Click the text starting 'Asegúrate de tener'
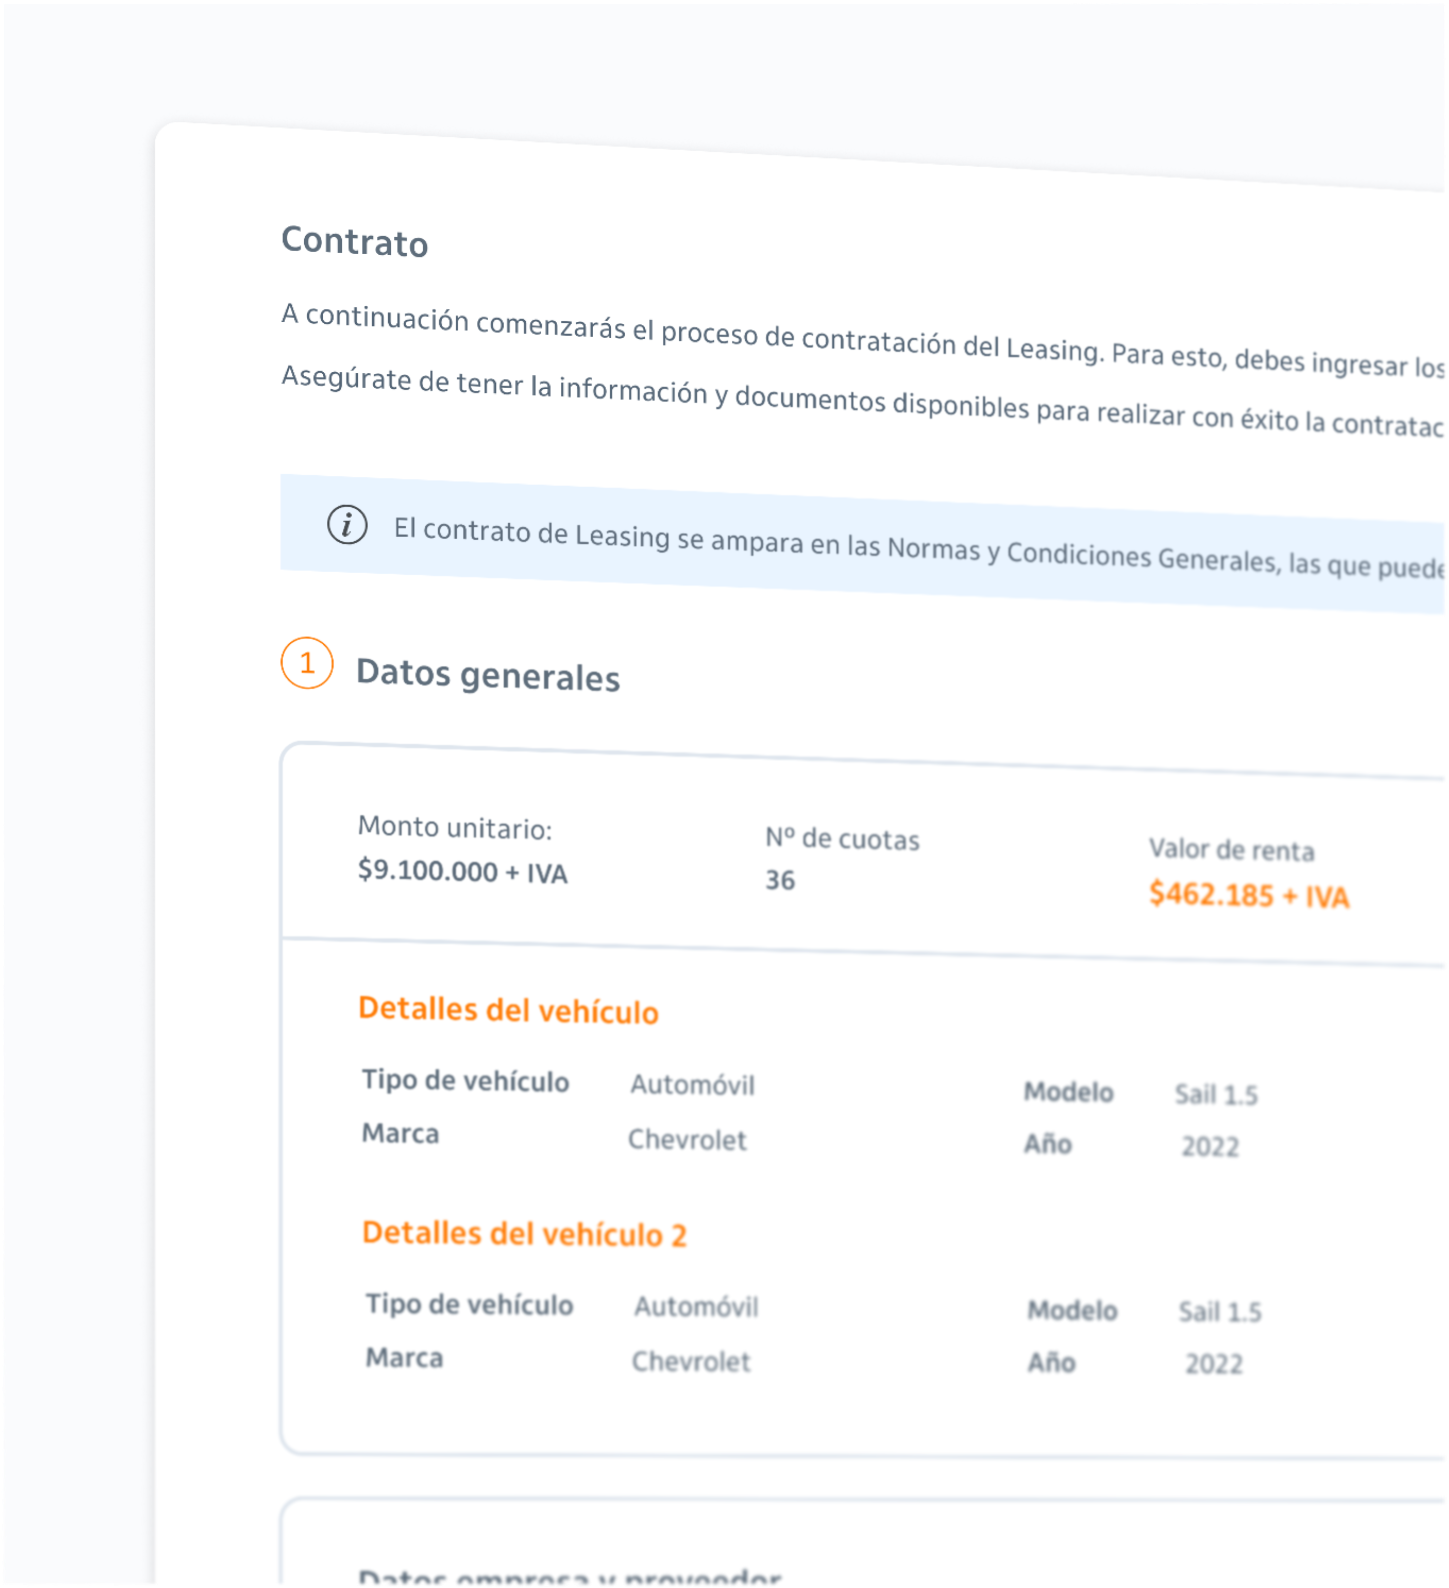This screenshot has width=1449, height=1588. pos(863,402)
